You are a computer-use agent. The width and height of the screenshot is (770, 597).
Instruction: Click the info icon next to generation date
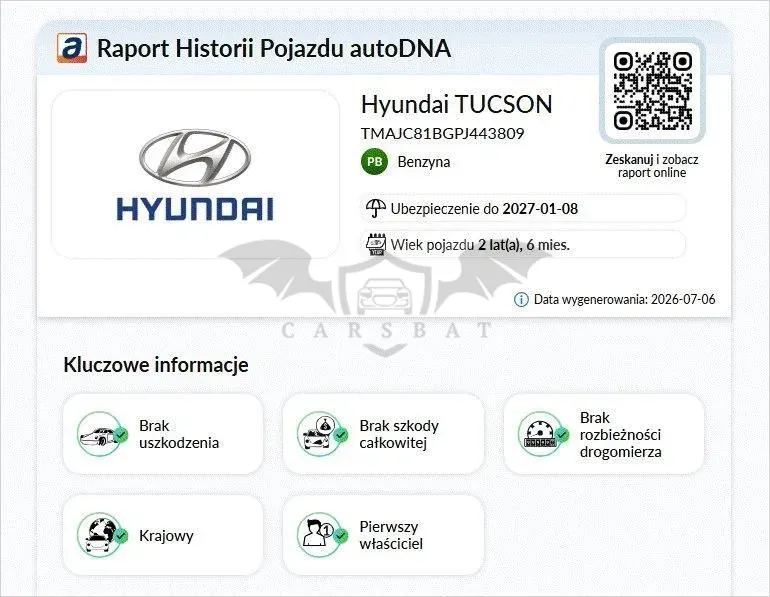click(x=521, y=299)
